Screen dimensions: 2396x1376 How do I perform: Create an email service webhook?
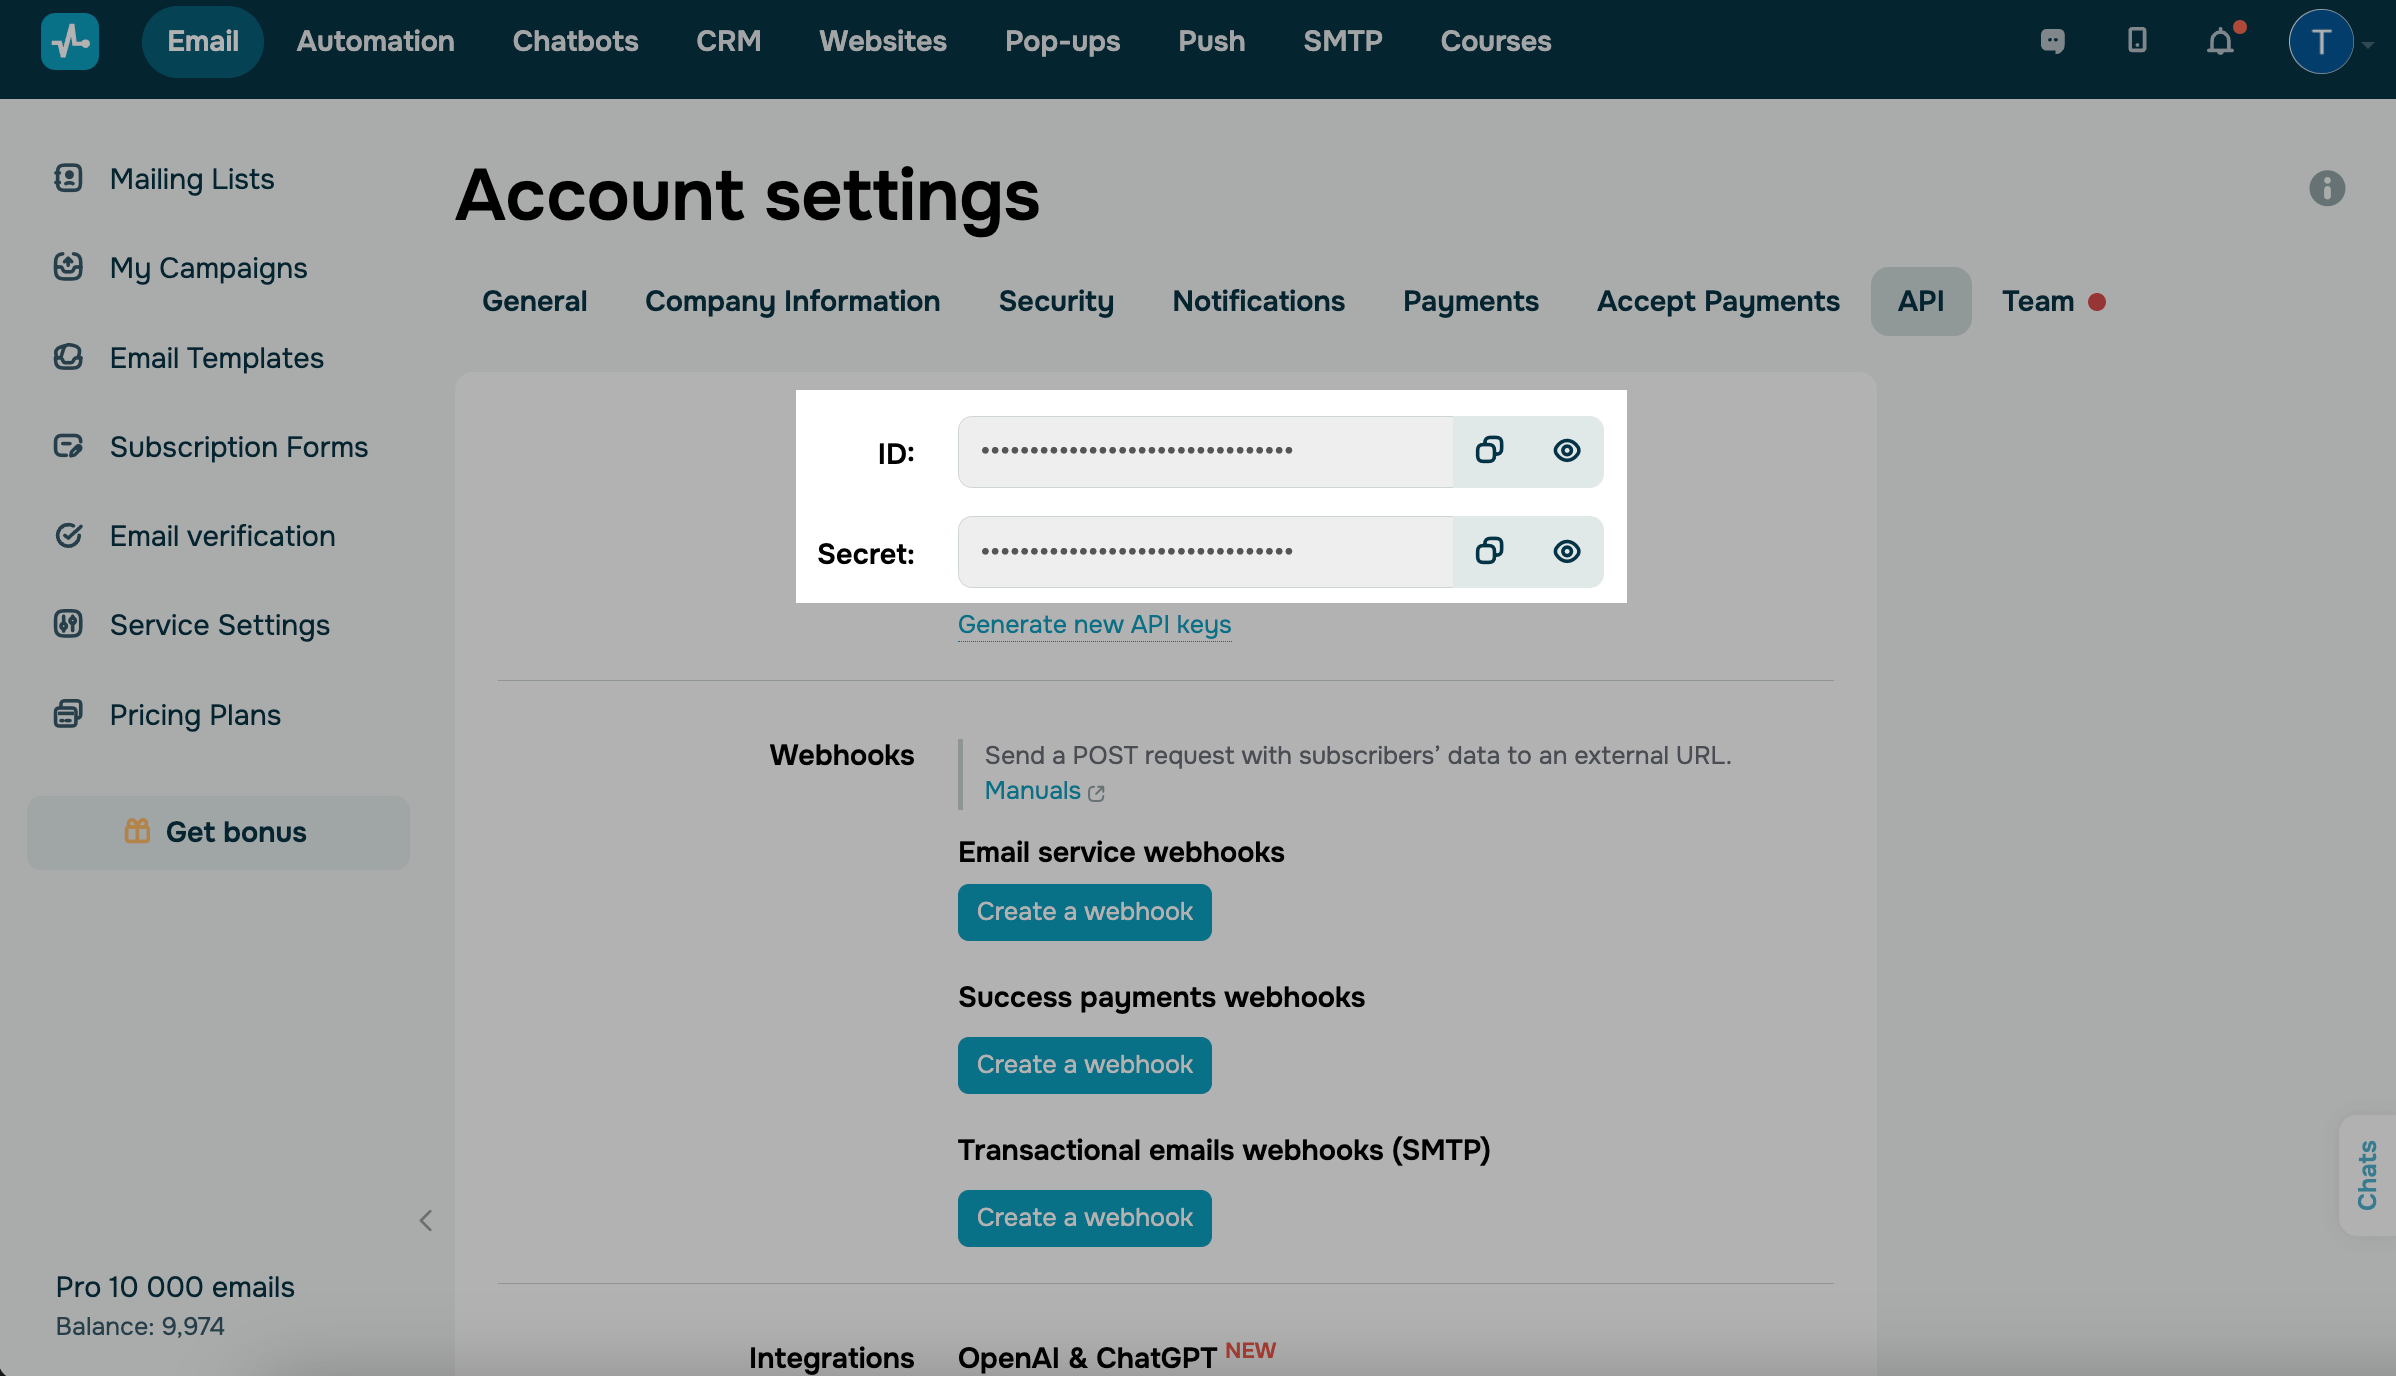point(1084,912)
